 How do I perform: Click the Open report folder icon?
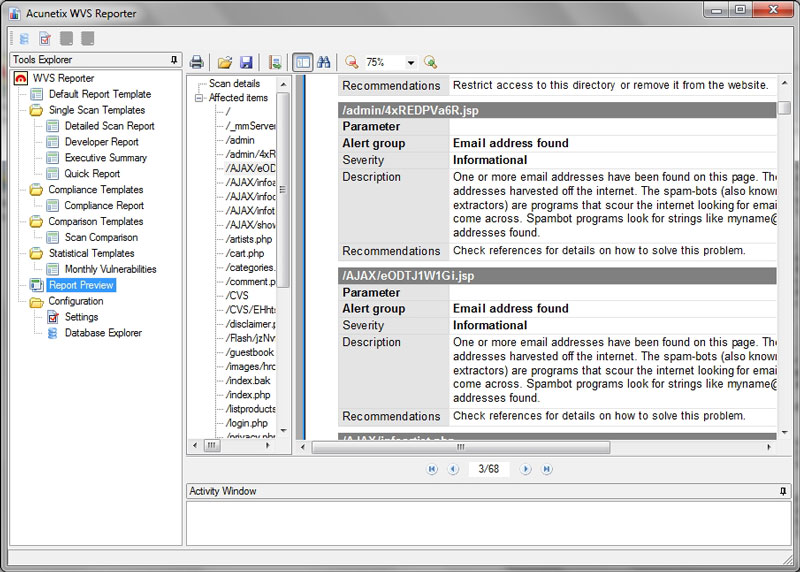[225, 62]
